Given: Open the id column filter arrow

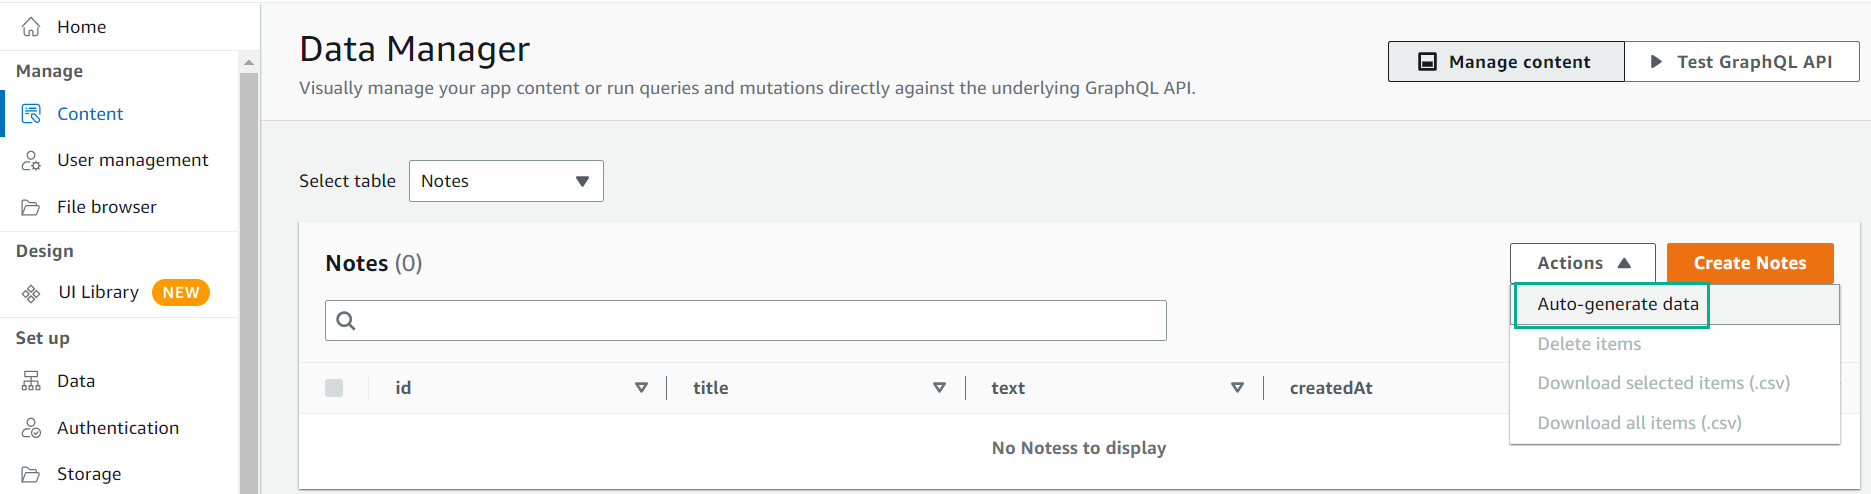Looking at the screenshot, I should (641, 388).
